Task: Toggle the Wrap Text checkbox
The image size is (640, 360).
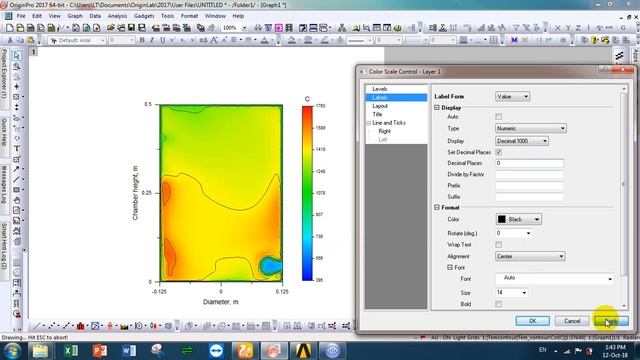Action: [498, 244]
